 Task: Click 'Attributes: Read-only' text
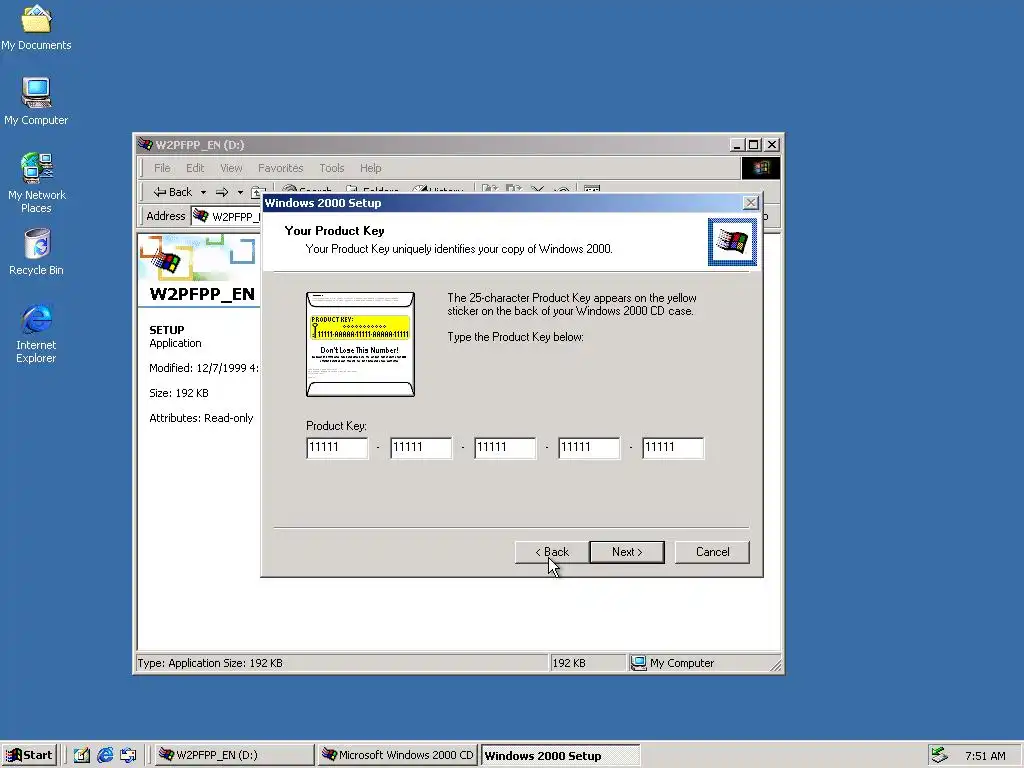[201, 418]
